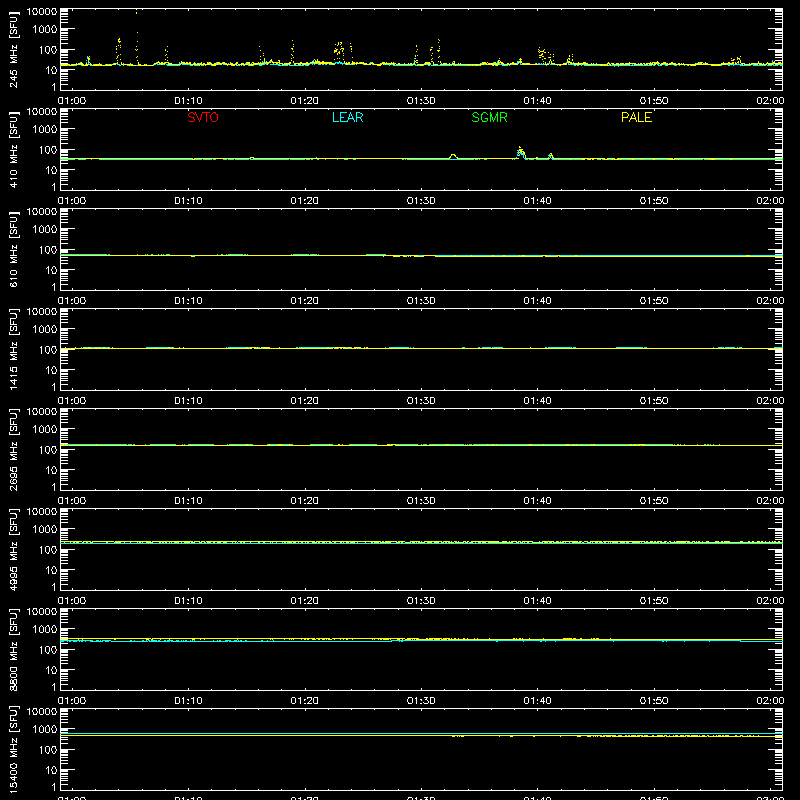Select the 4995 MHz [SFU] axis title

(14, 549)
